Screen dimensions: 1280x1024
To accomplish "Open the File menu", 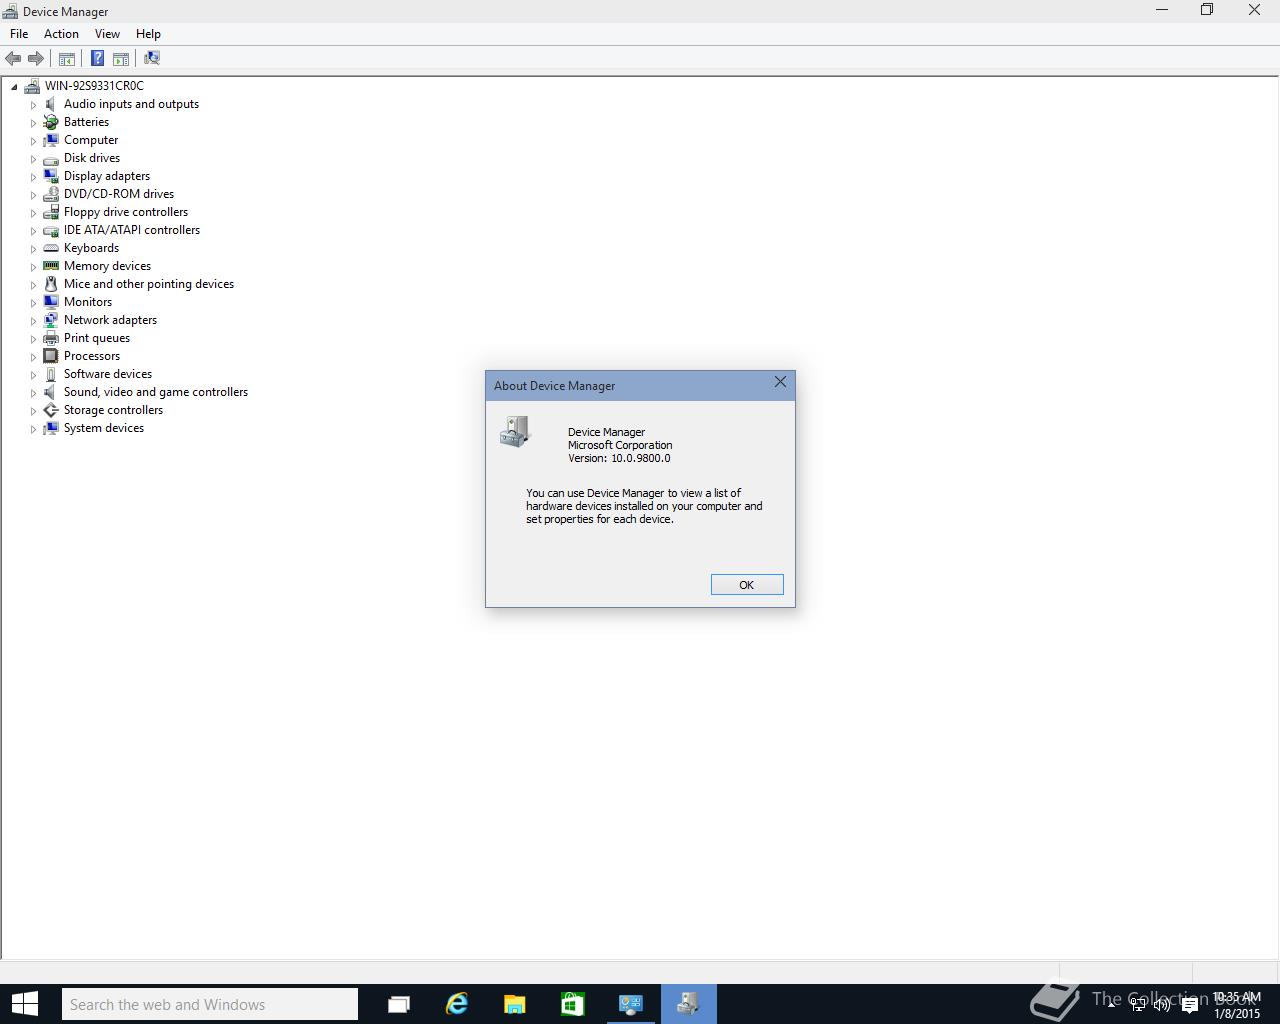I will tap(19, 33).
